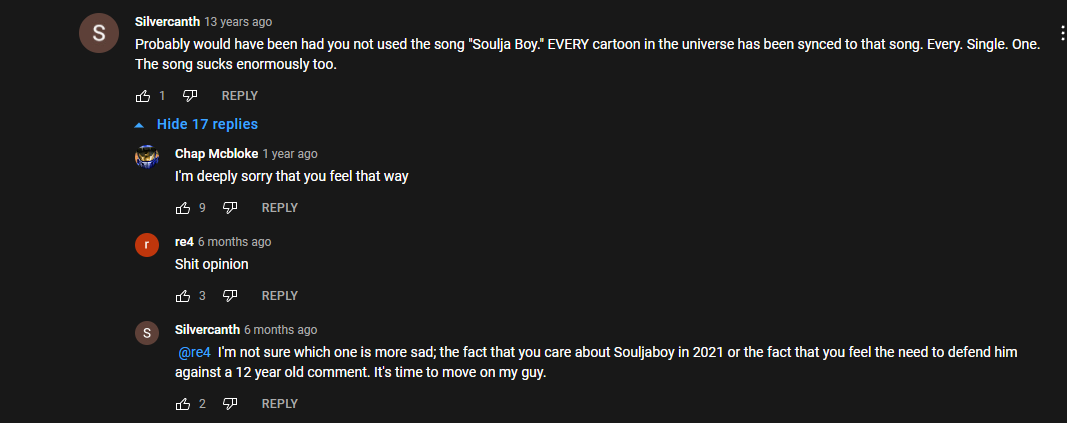Dislike re4's reply

click(230, 296)
